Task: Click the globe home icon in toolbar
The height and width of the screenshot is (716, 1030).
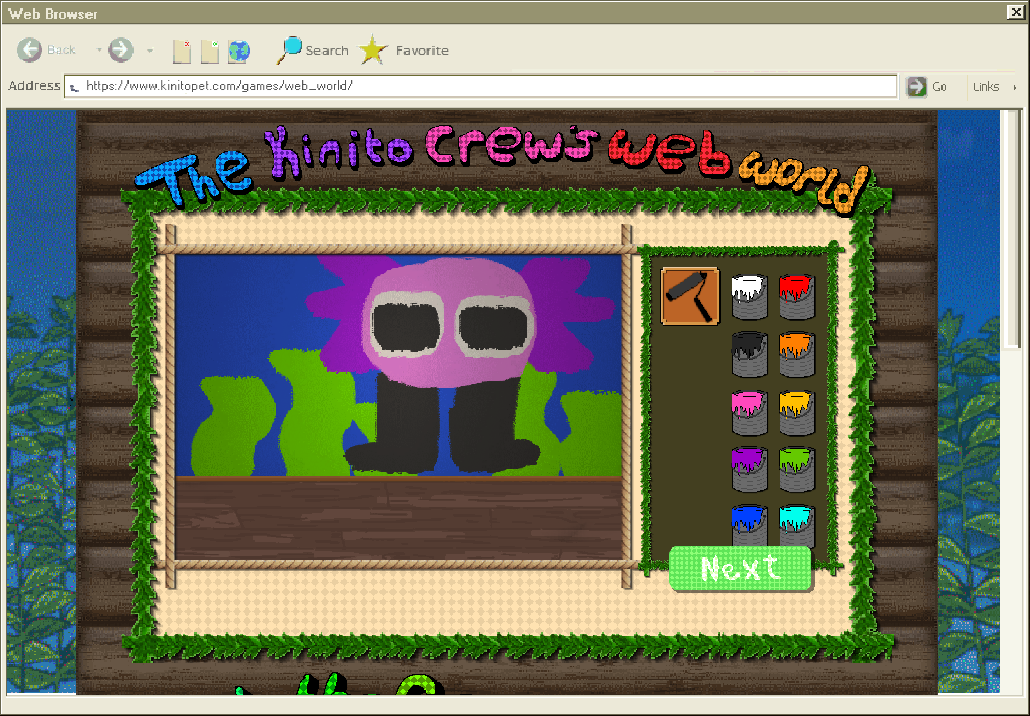Action: pos(239,51)
